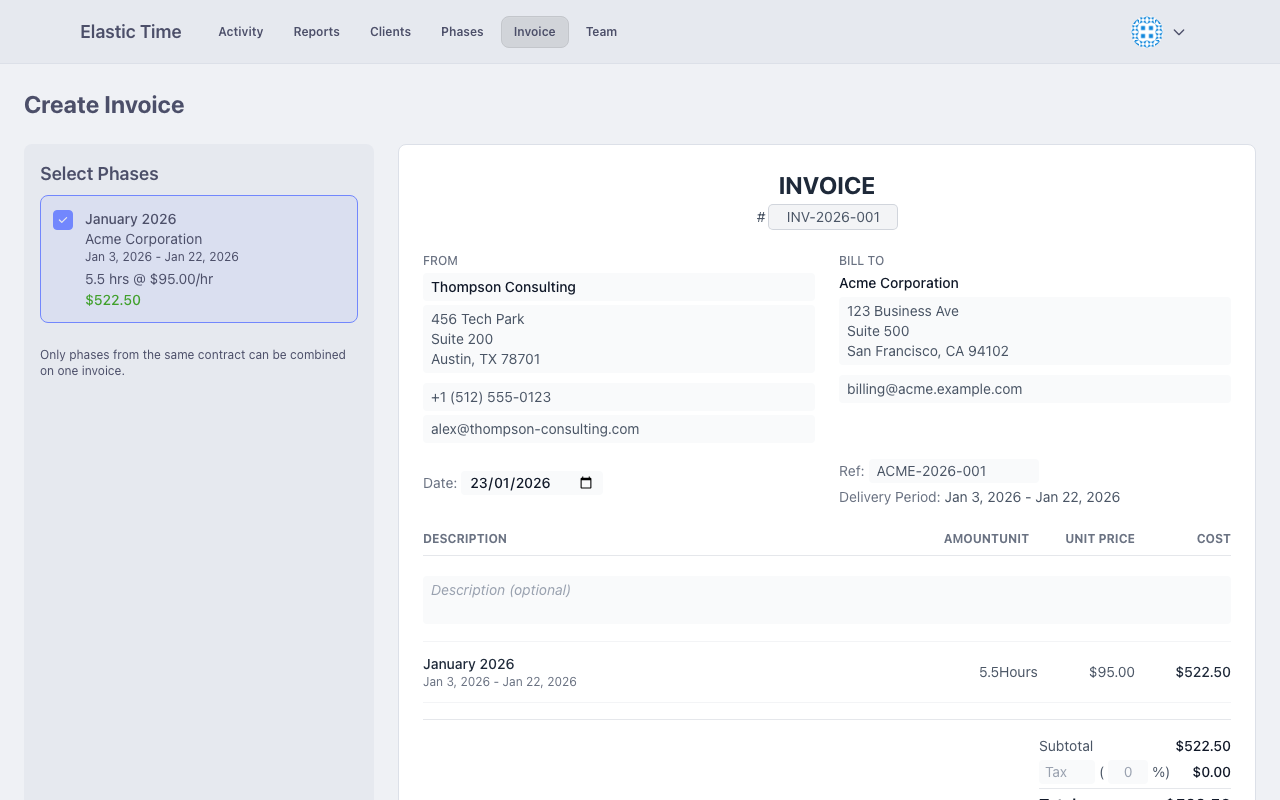Click the Description (optional) text area

pyautogui.click(x=827, y=598)
